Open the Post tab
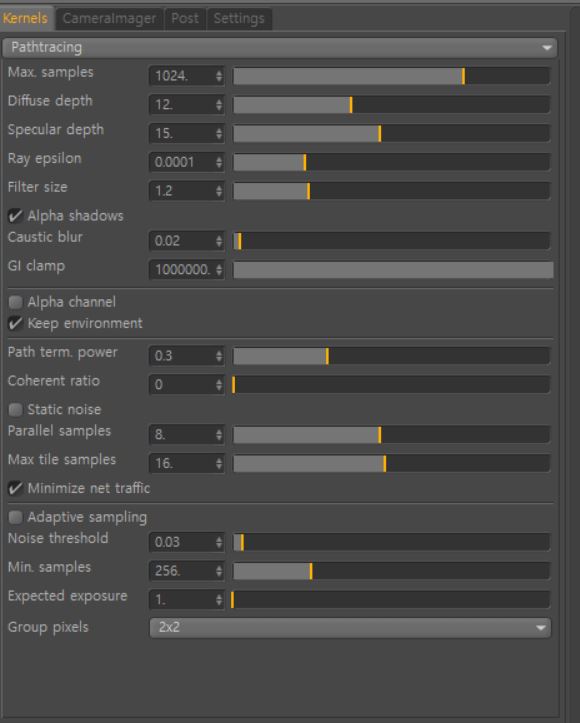The height and width of the screenshot is (723, 580). (185, 18)
